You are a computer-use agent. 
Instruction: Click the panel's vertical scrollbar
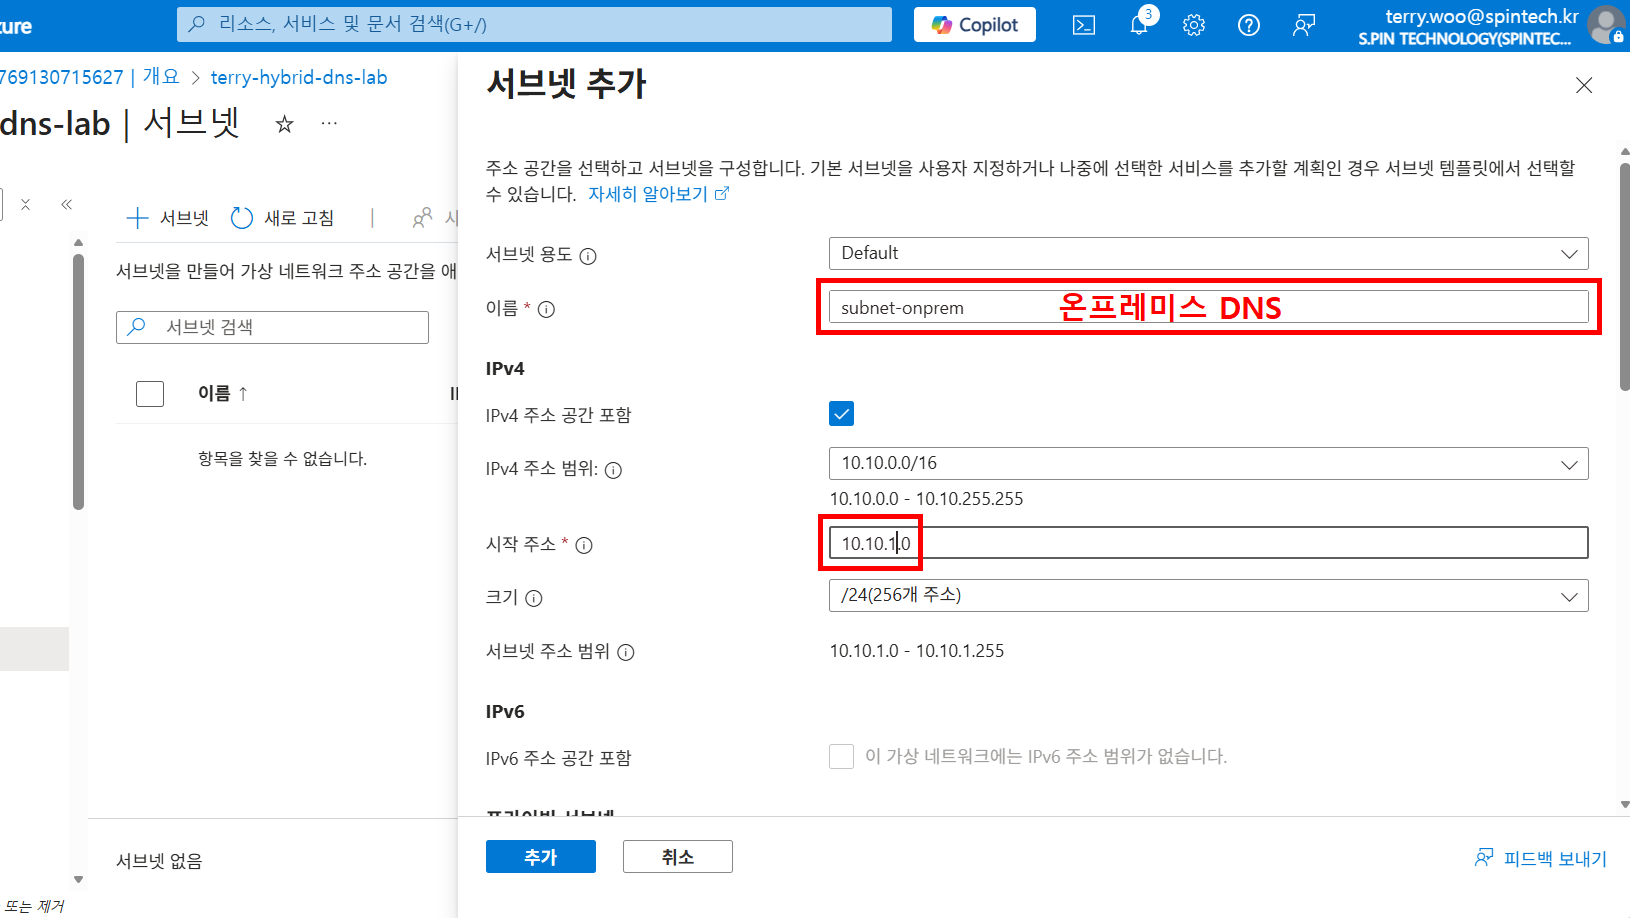click(1624, 277)
